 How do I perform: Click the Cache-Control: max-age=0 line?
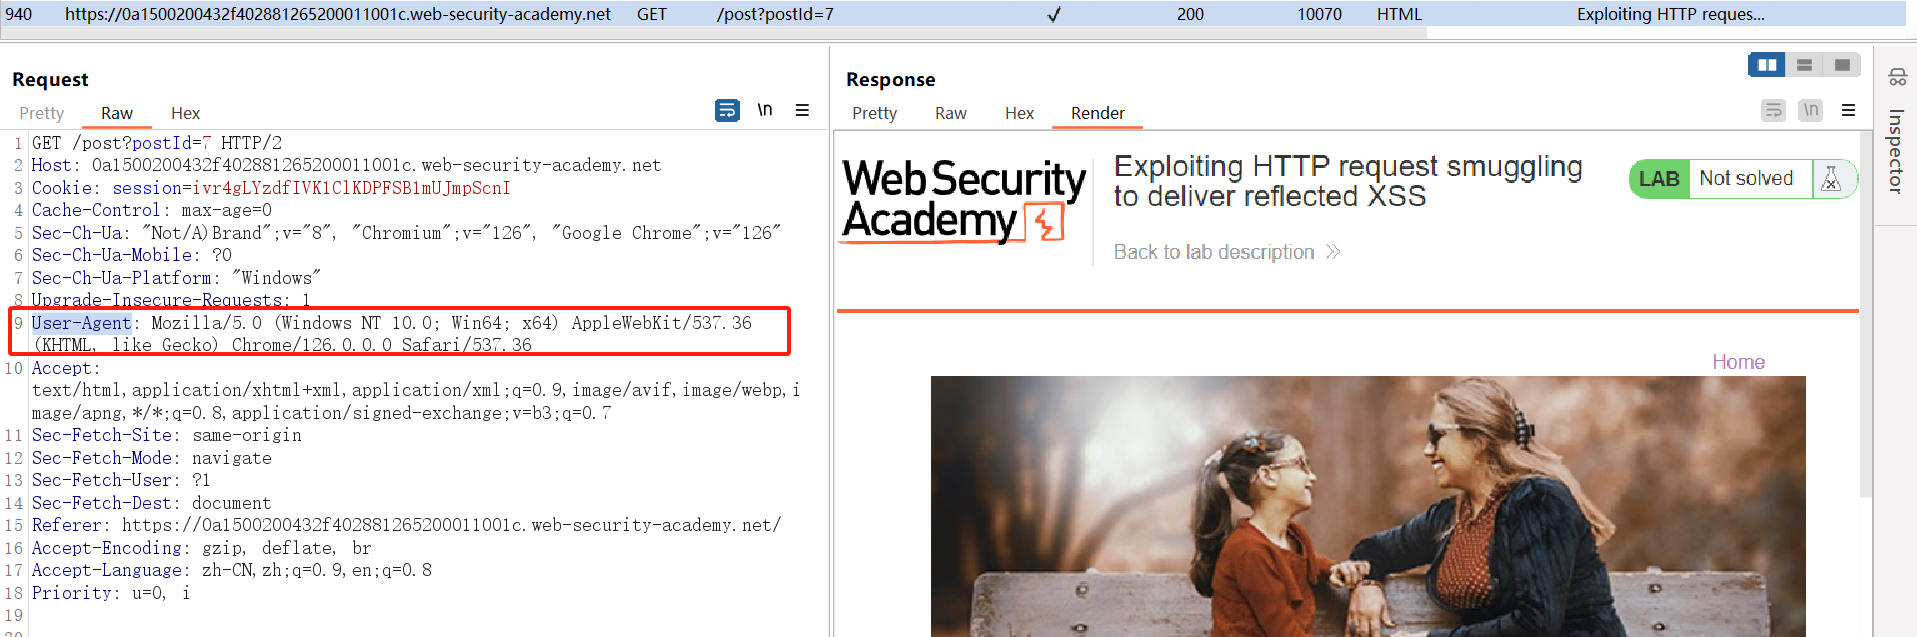point(152,210)
